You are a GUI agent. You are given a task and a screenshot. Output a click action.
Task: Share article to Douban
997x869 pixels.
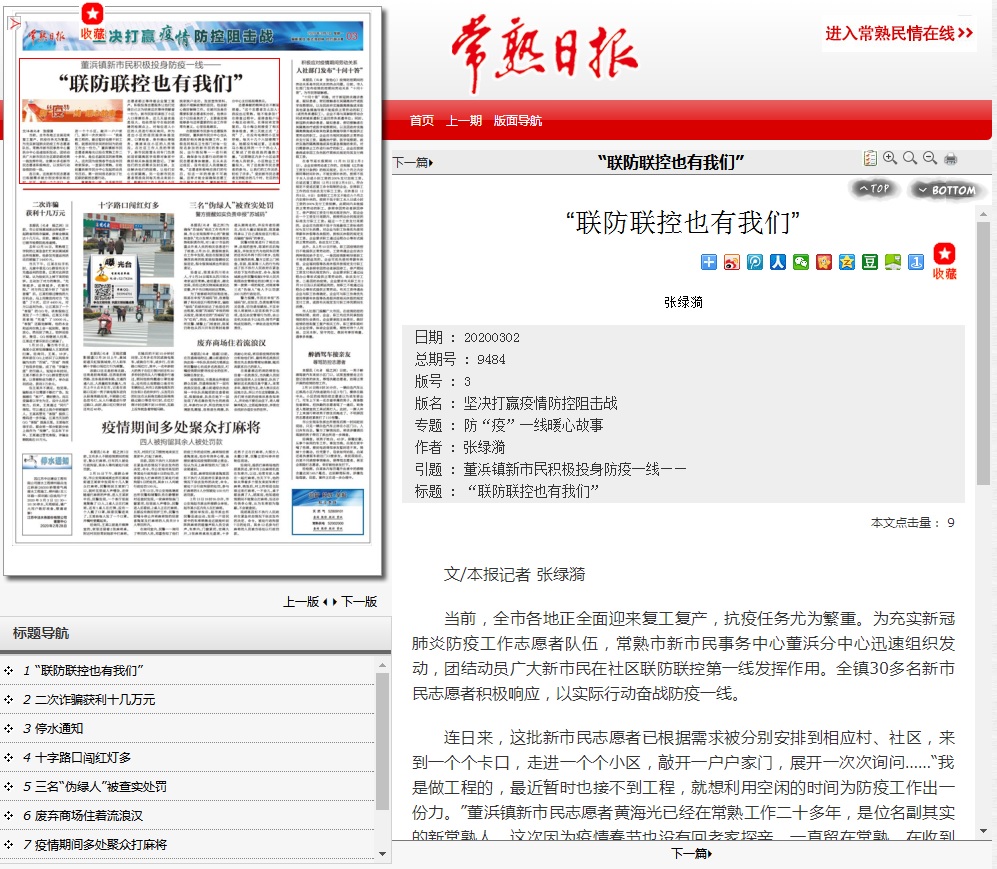click(x=870, y=262)
